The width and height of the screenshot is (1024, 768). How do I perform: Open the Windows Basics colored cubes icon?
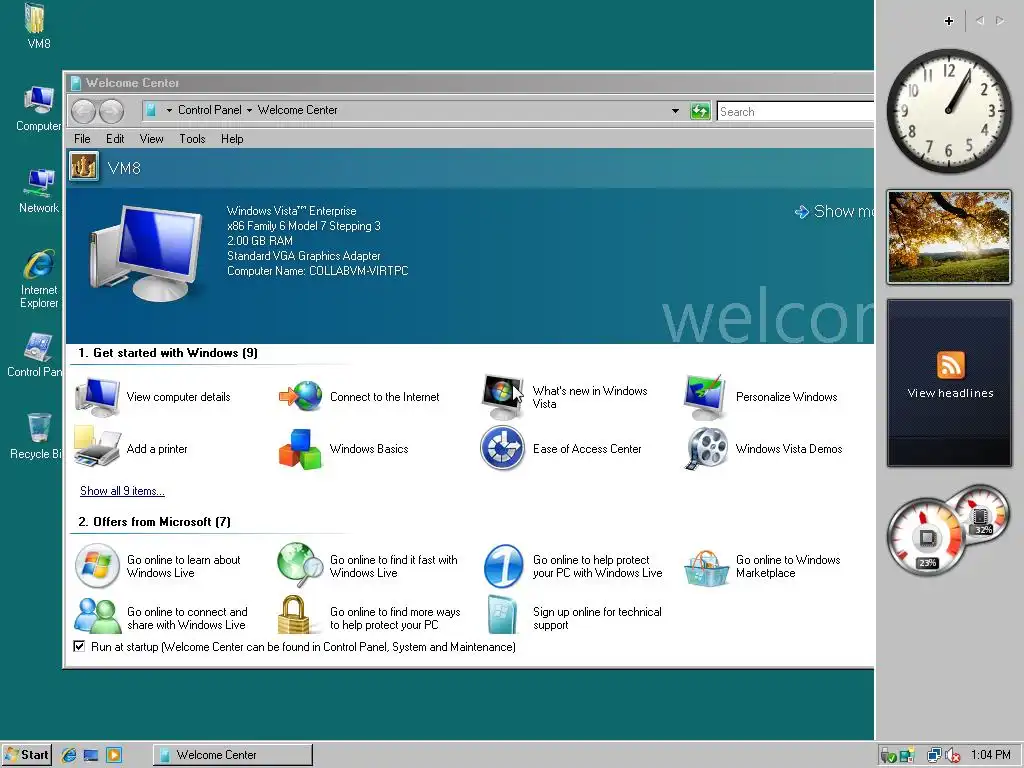[x=301, y=449]
